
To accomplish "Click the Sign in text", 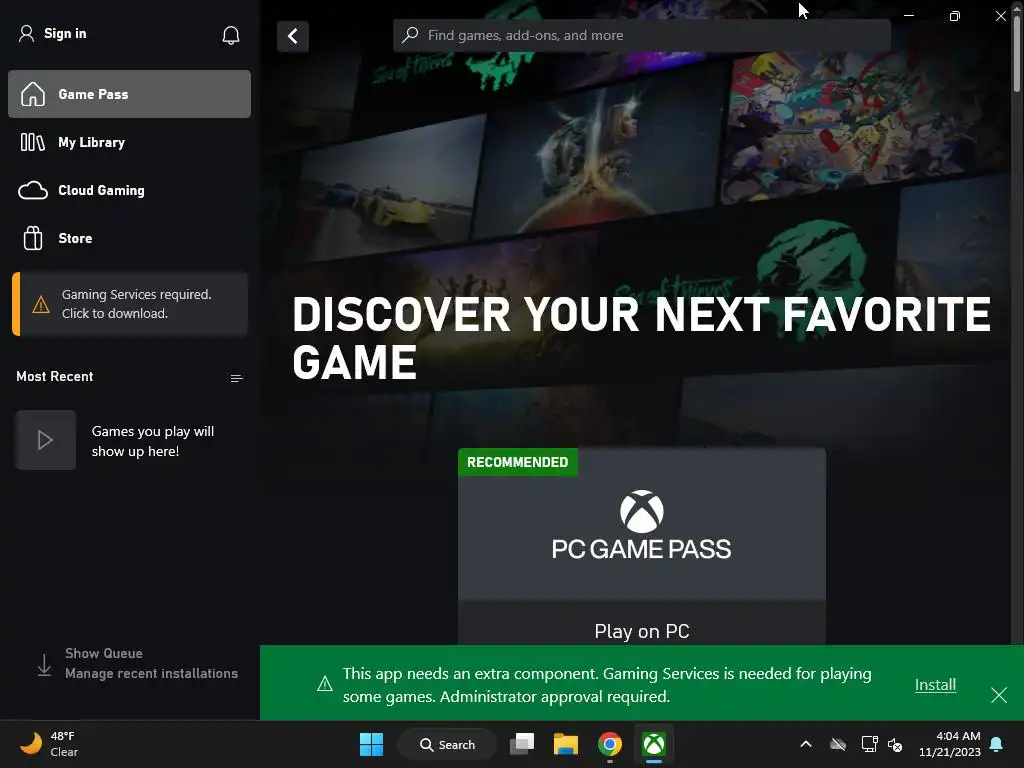I will [x=65, y=33].
